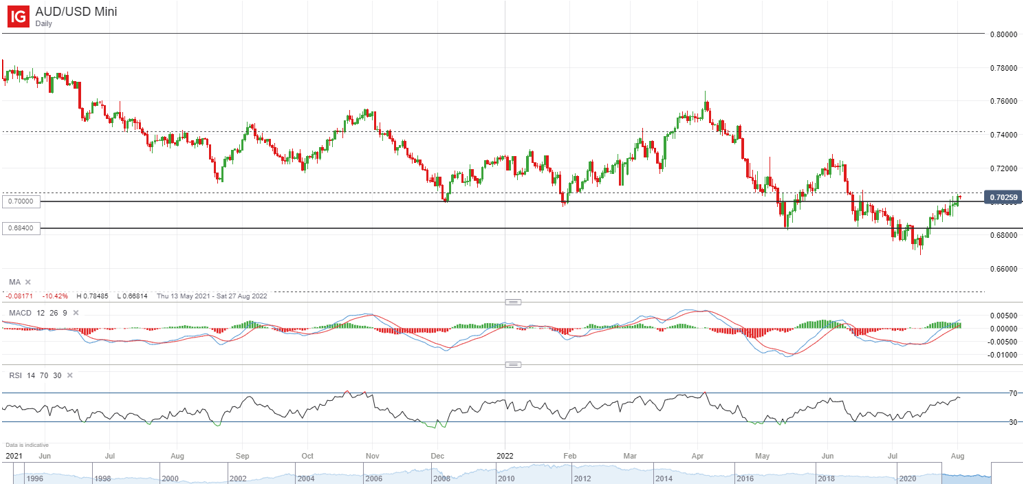Click the 0.78000 price axis label
The width and height of the screenshot is (1023, 491).
pos(1003,68)
